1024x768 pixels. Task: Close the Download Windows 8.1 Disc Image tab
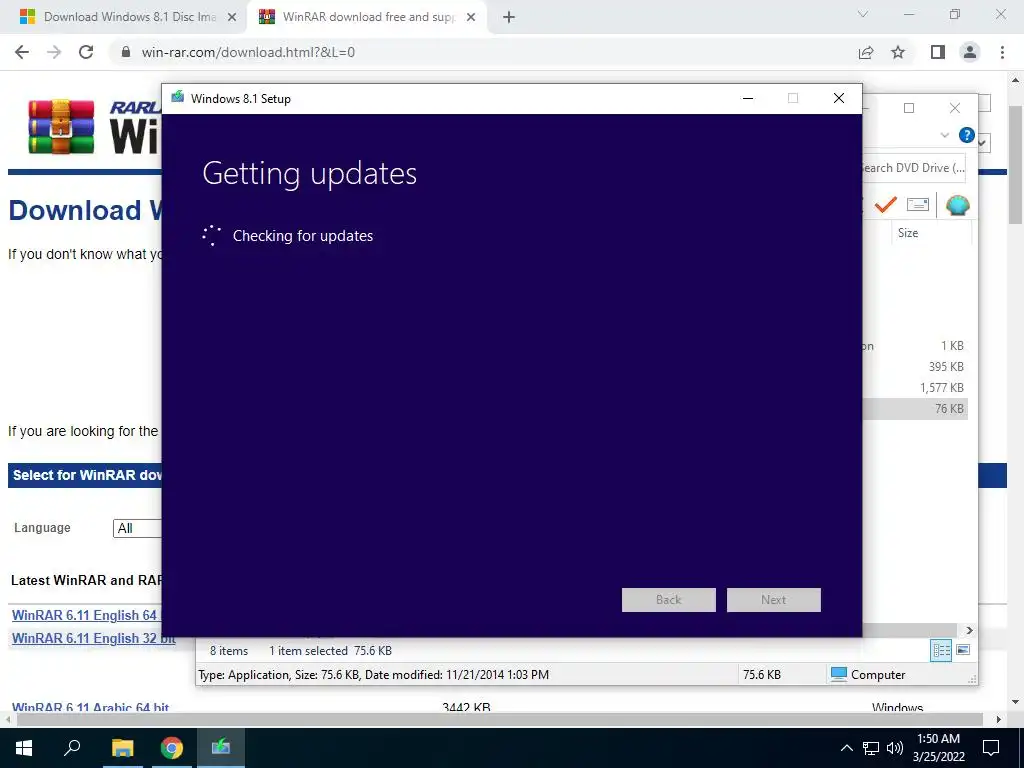(x=231, y=17)
